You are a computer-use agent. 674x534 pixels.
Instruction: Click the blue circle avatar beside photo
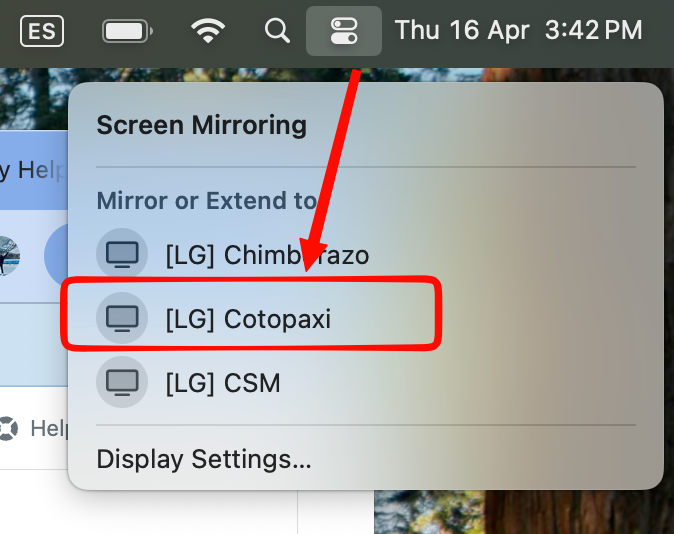56,255
